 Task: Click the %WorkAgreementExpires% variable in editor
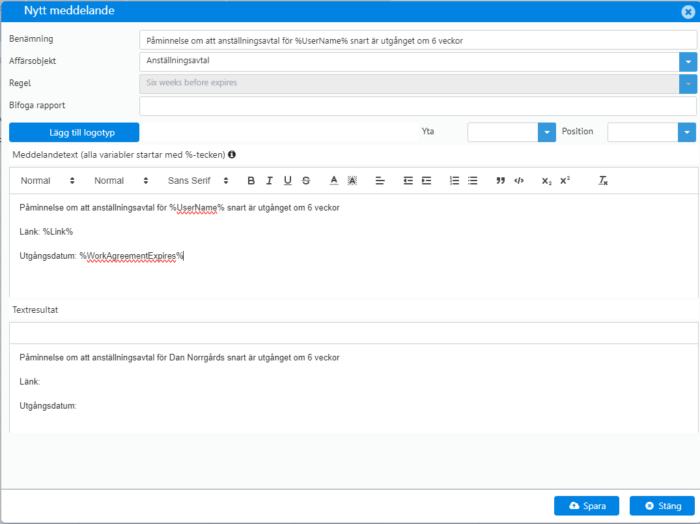click(x=132, y=256)
